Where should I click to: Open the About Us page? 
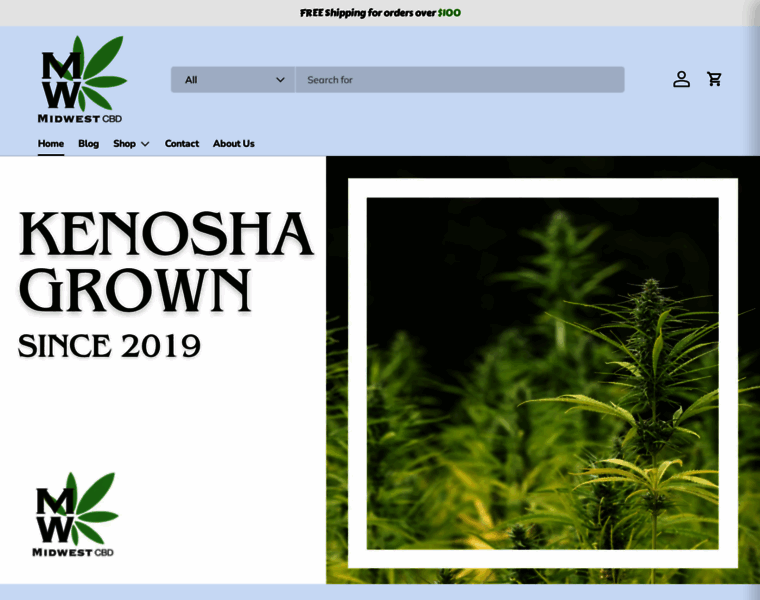pos(234,143)
